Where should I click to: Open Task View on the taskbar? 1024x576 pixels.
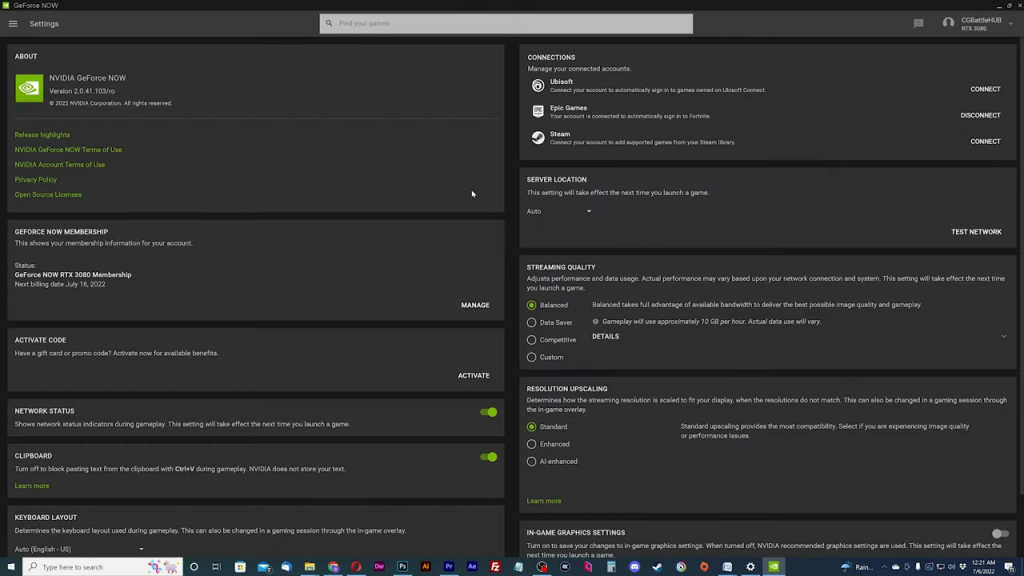click(216, 567)
